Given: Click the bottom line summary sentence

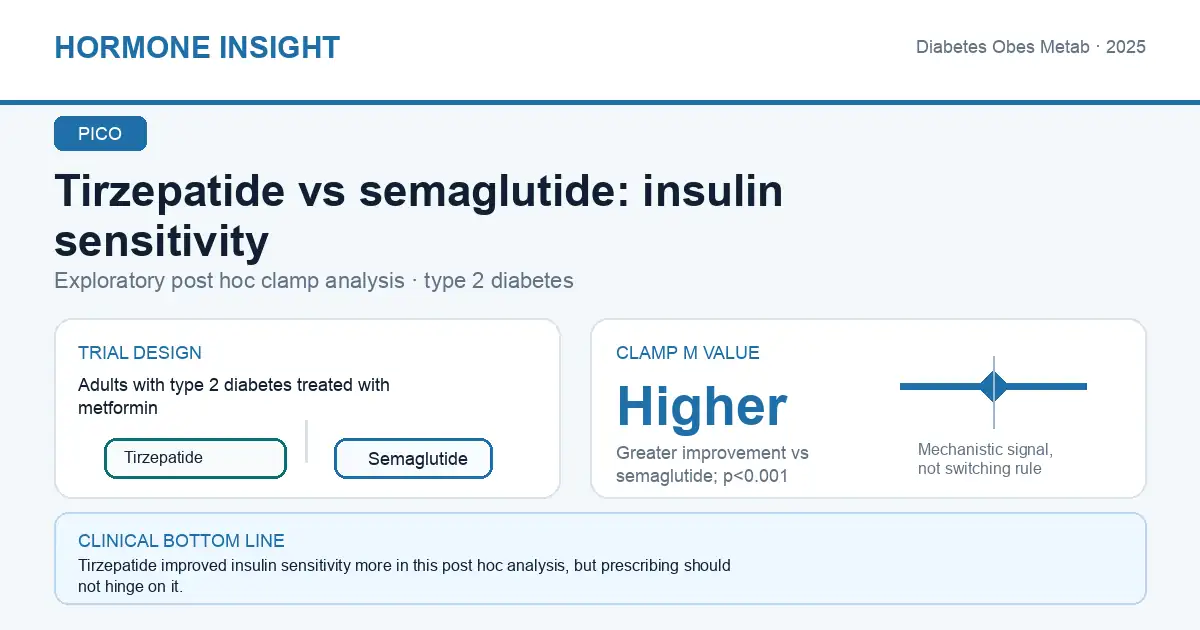Looking at the screenshot, I should (x=404, y=576).
